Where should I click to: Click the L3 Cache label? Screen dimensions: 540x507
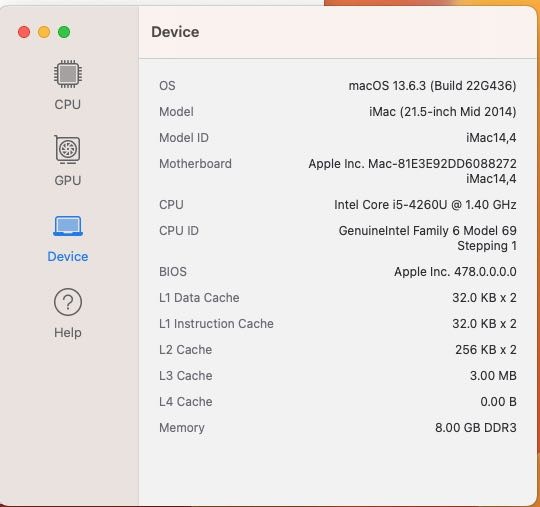pos(185,376)
